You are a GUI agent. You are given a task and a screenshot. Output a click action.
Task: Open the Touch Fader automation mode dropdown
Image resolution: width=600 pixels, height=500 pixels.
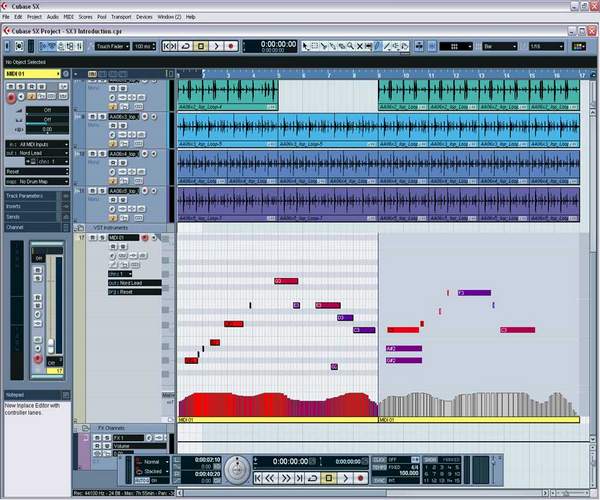(x=111, y=46)
